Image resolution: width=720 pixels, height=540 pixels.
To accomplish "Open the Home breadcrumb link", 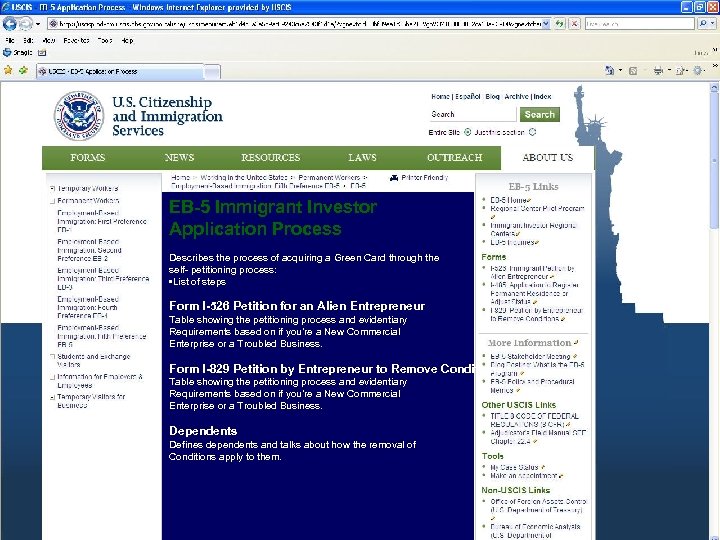I will coord(180,177).
